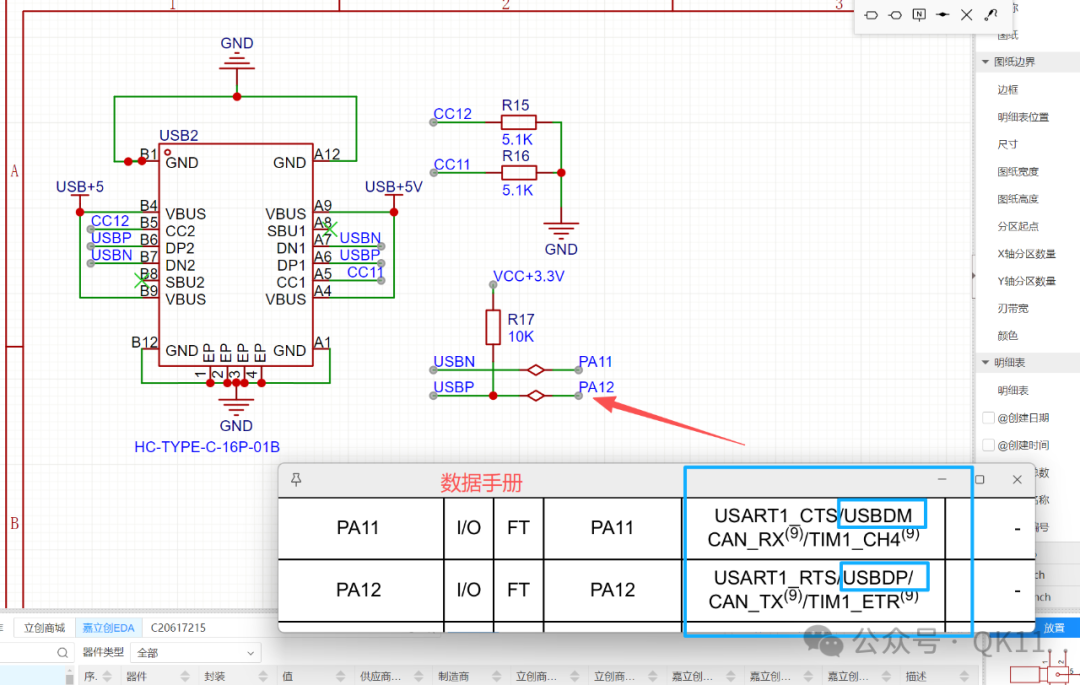
Task: Click CC11 label next to R16
Action: click(x=452, y=165)
